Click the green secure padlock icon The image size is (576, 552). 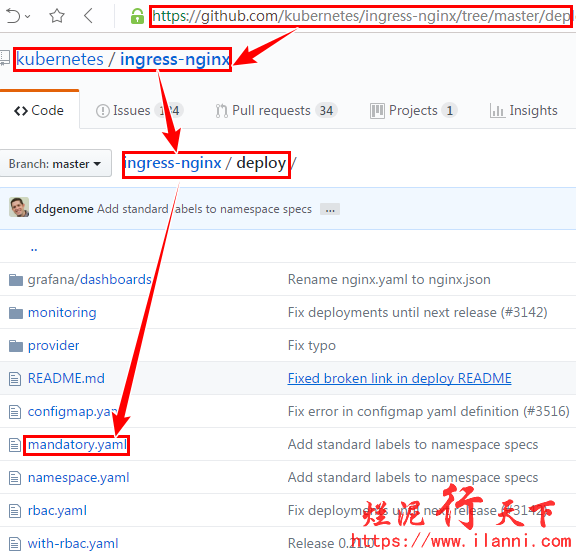coord(137,16)
